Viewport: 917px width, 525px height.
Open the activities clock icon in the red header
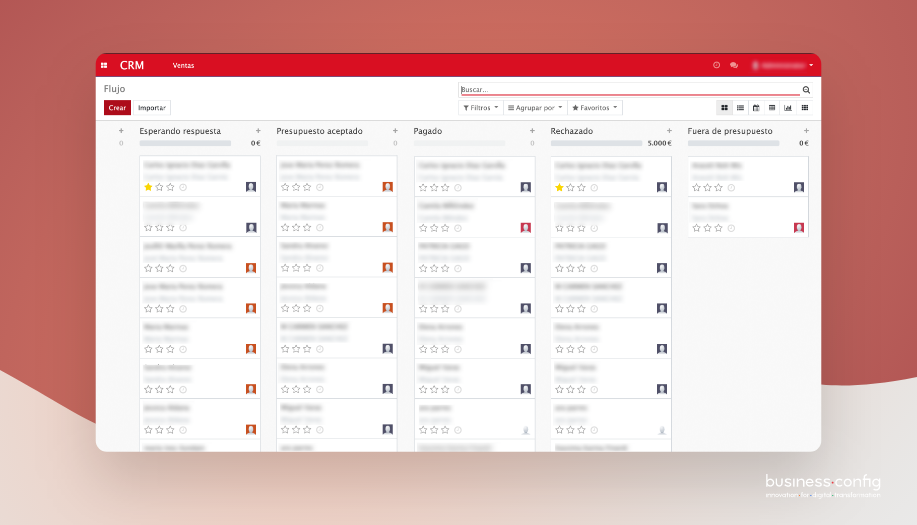coord(716,65)
